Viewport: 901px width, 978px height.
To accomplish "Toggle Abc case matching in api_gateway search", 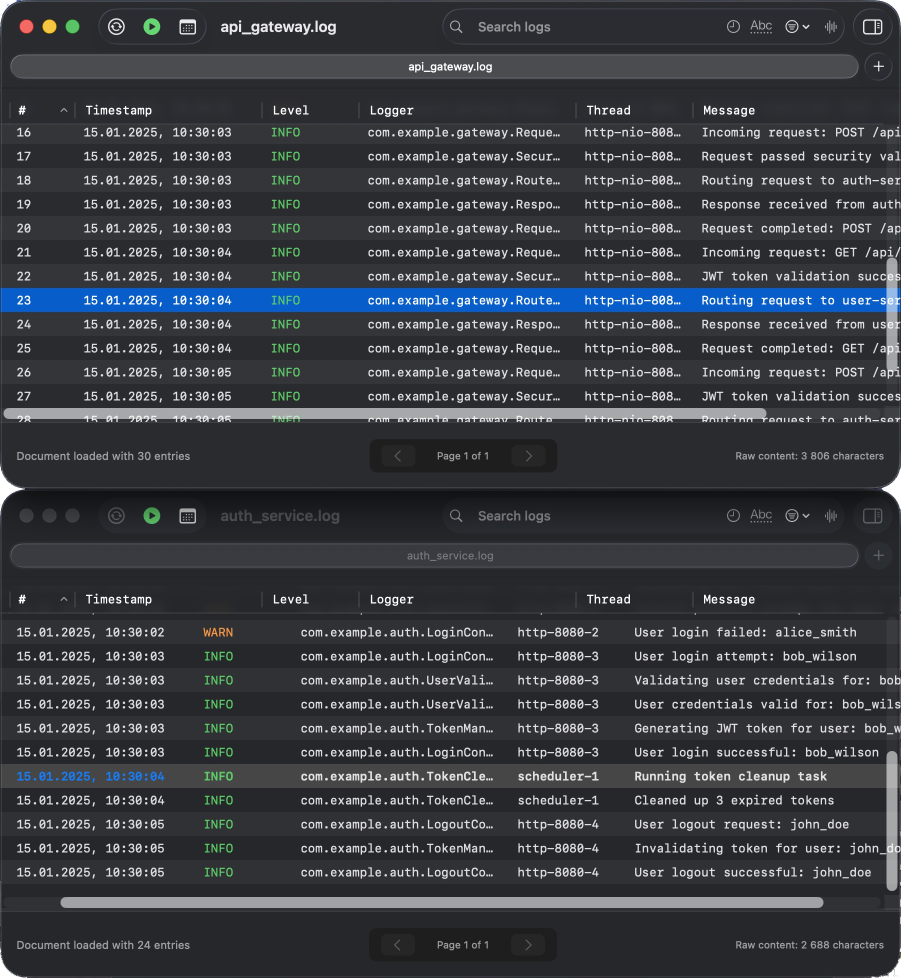I will [x=761, y=27].
